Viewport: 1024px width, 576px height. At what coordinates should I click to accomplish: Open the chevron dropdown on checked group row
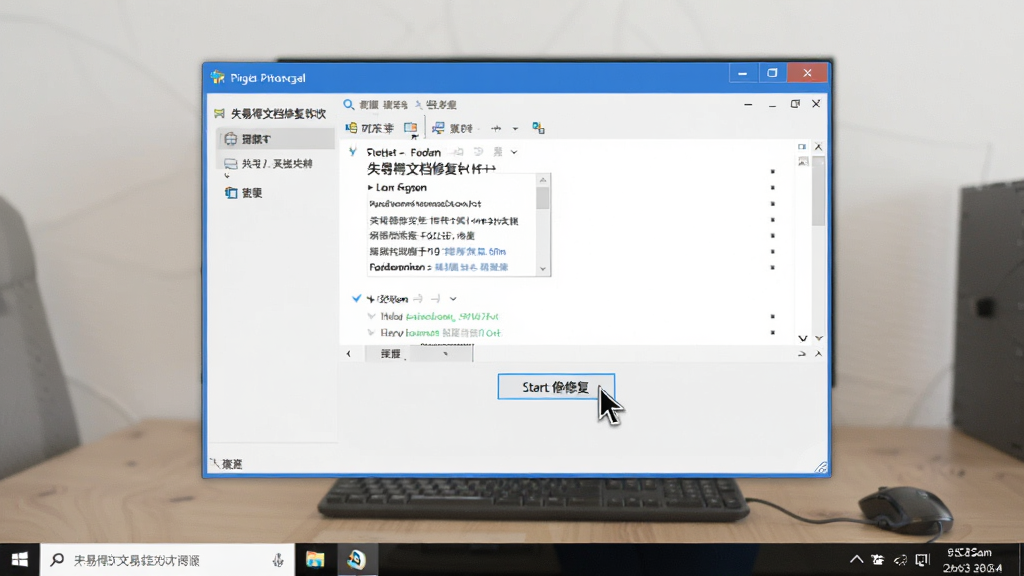pos(453,299)
